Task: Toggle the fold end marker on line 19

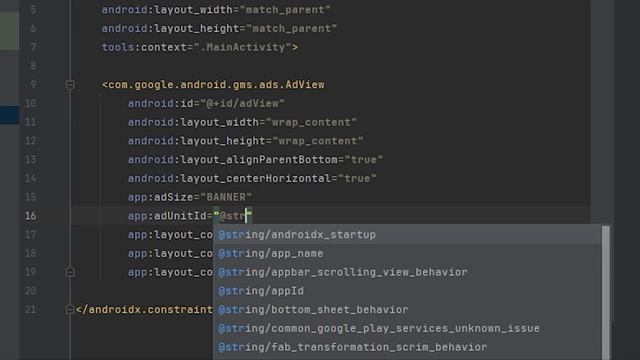Action: click(70, 272)
